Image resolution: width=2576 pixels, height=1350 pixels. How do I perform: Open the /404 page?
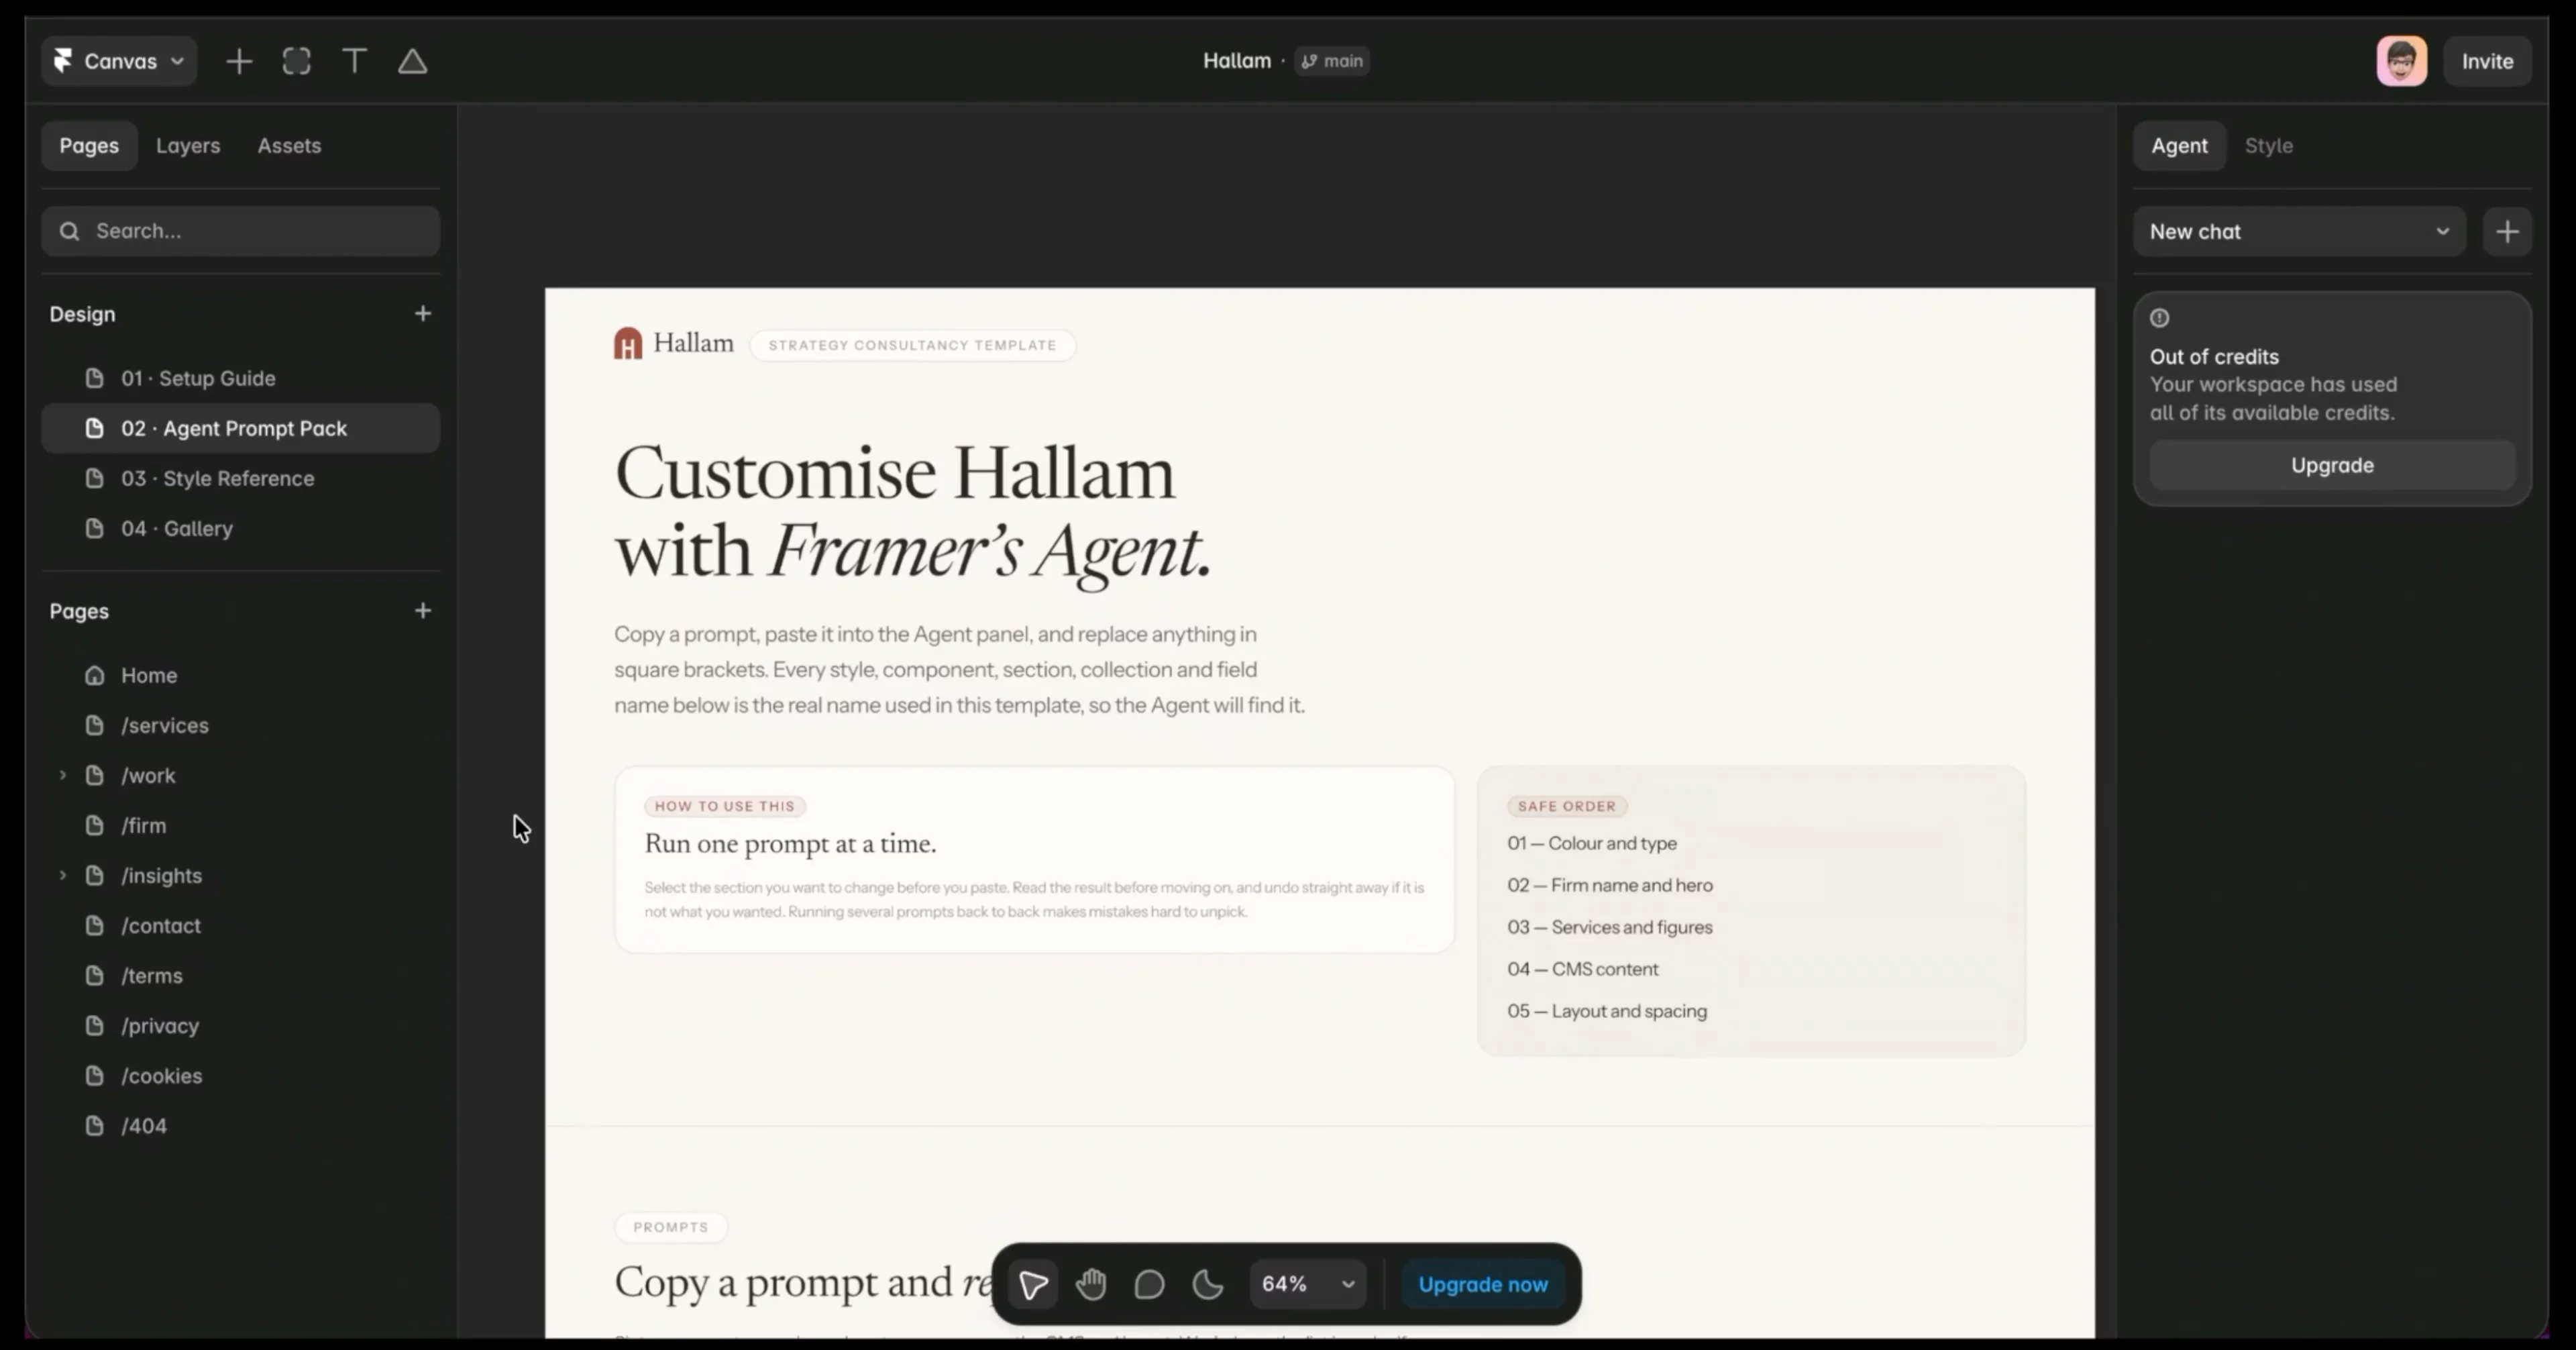pos(241,1125)
